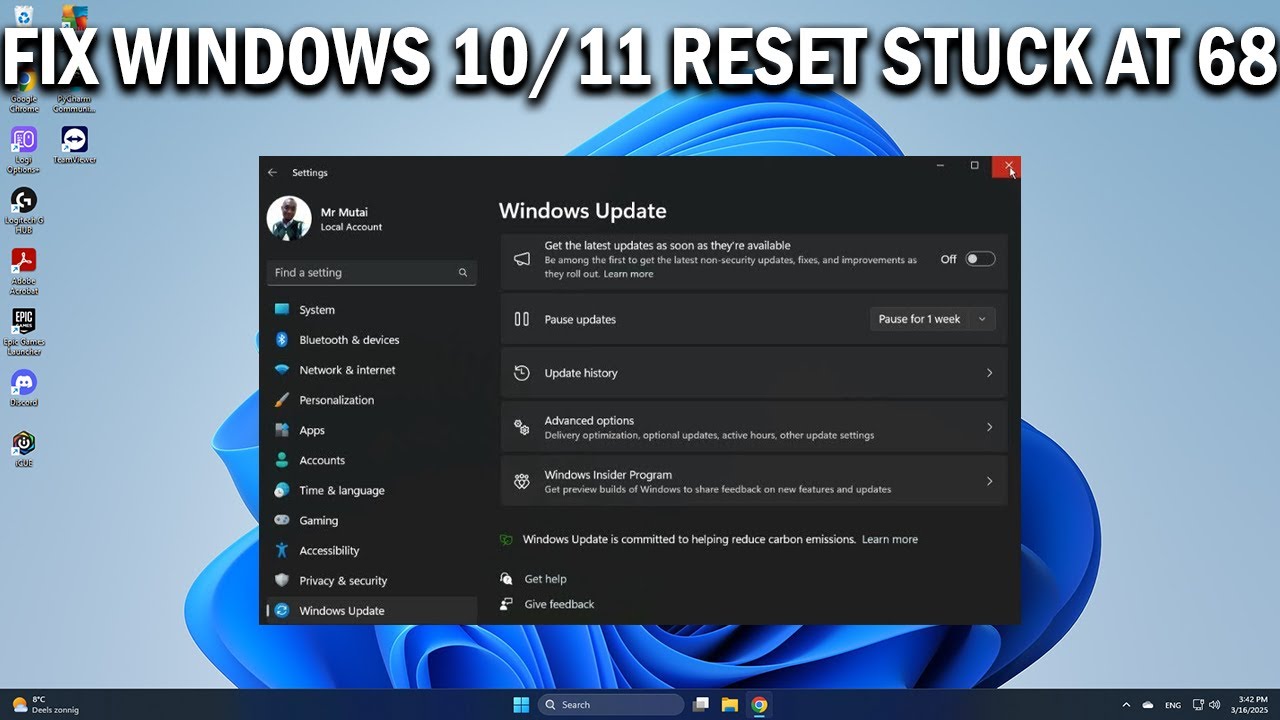Click the Advanced options gear icon
This screenshot has height=720, width=1280.
522,427
